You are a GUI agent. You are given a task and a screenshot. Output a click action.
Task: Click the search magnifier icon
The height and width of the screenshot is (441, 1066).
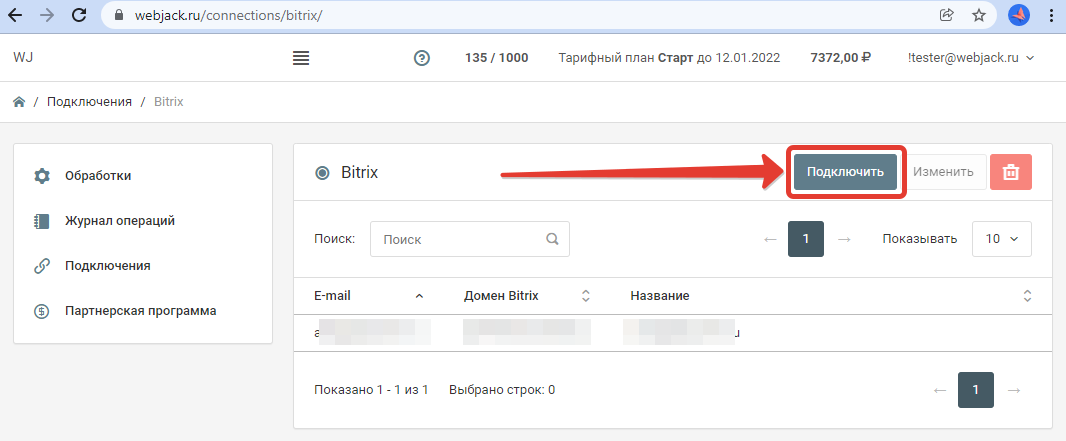(552, 240)
